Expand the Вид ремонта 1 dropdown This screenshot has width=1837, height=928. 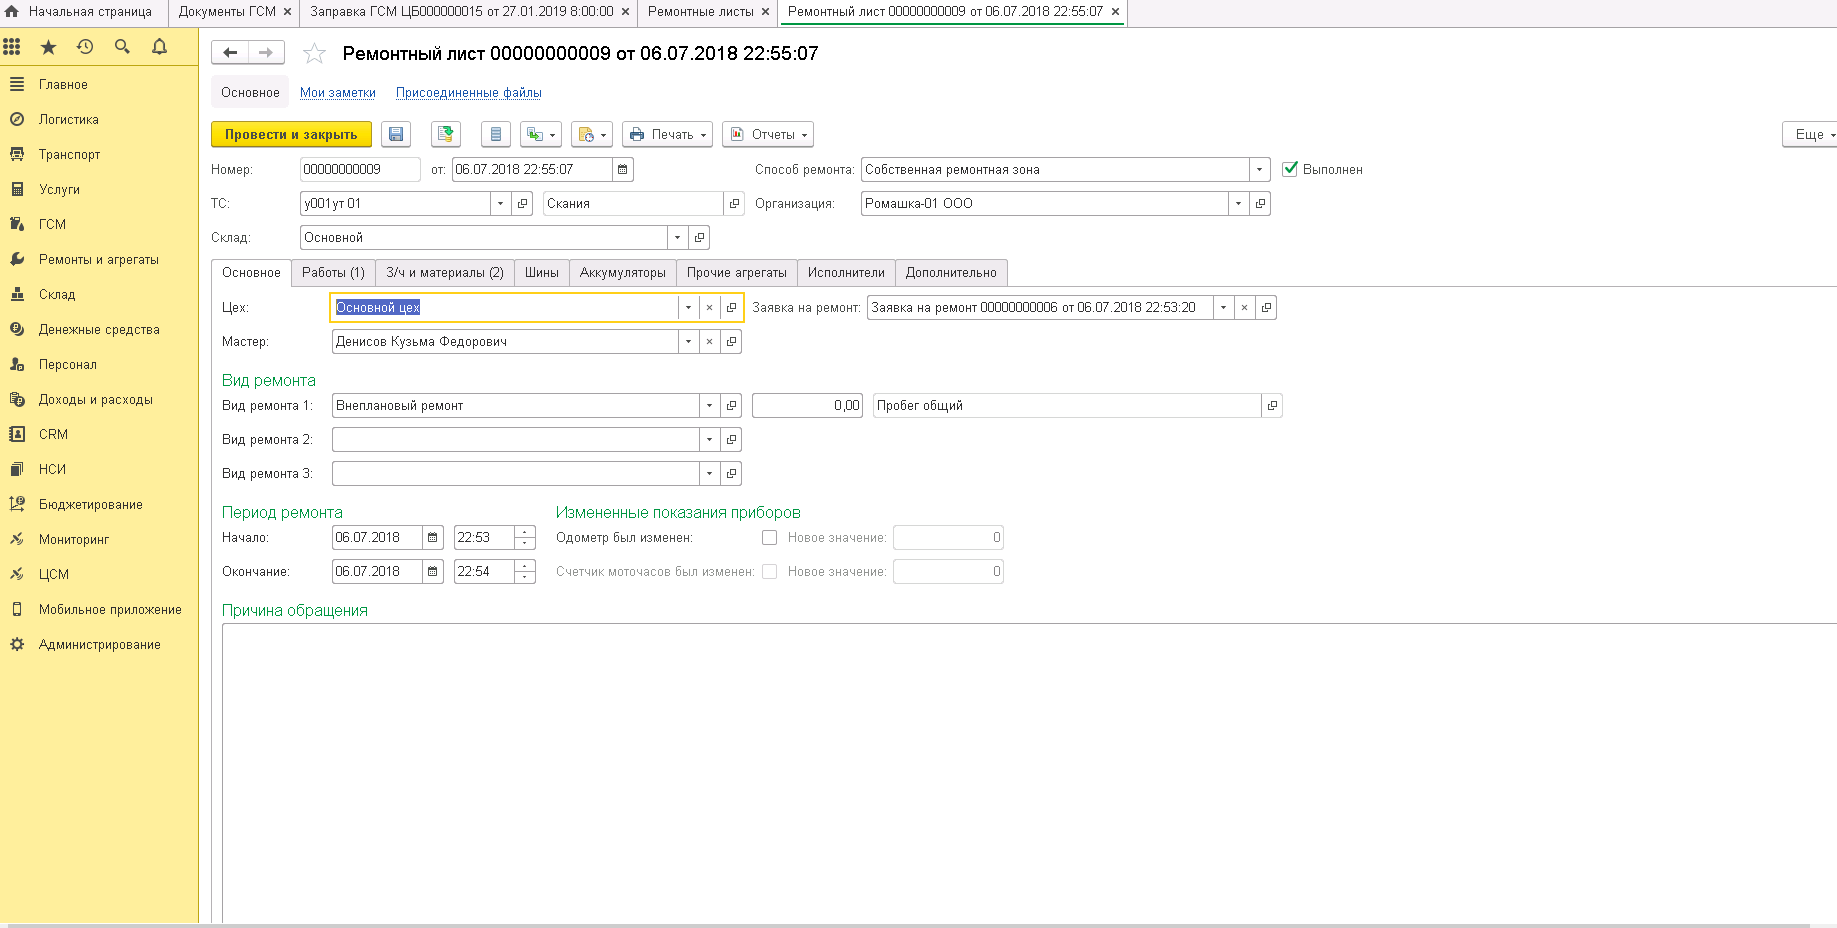(709, 406)
